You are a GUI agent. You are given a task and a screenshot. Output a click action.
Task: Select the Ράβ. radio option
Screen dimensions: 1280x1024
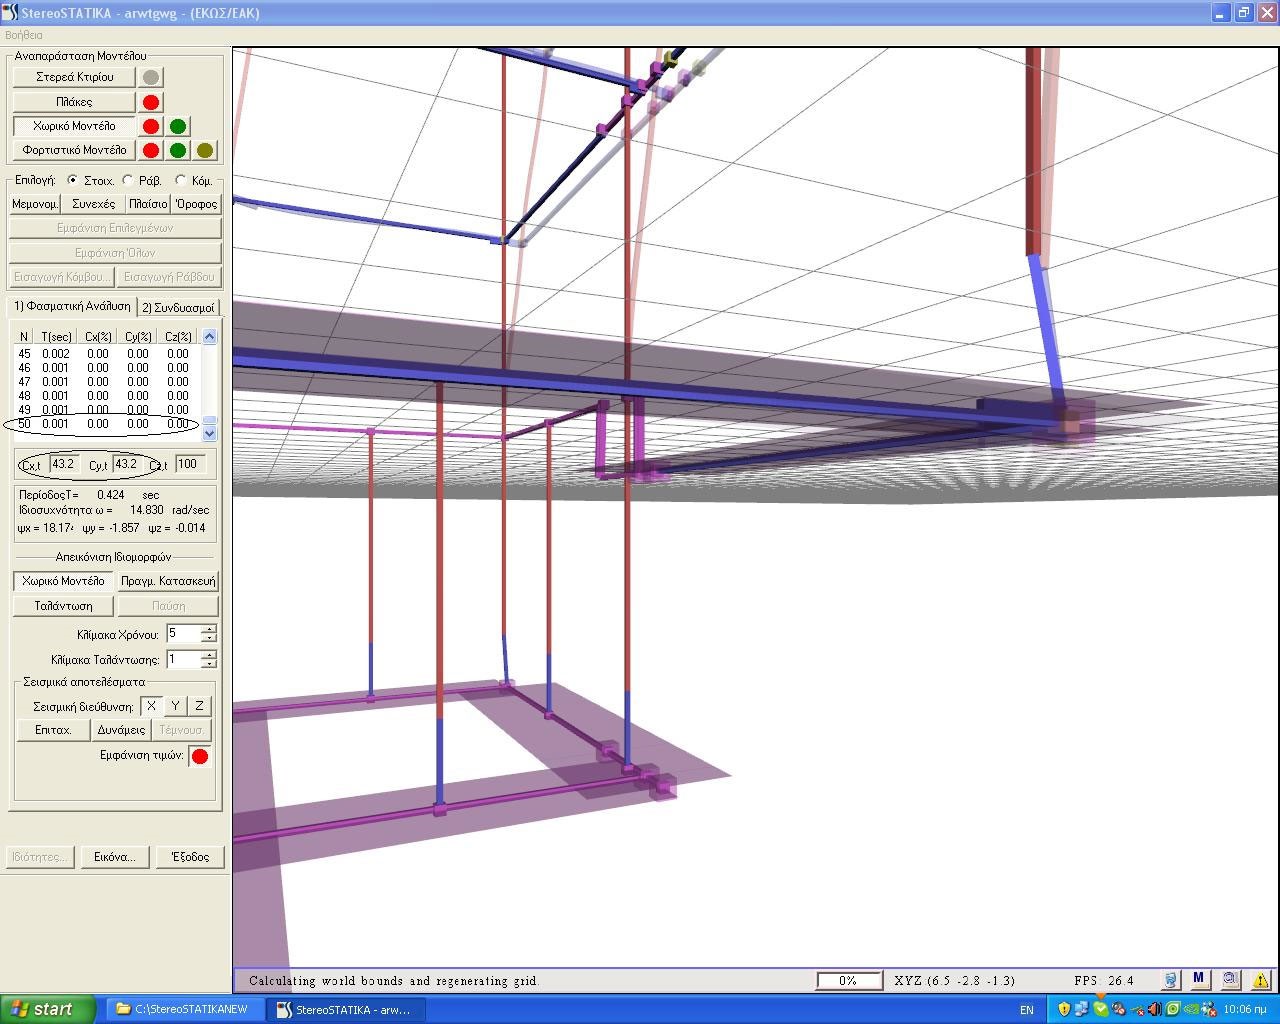click(x=128, y=180)
